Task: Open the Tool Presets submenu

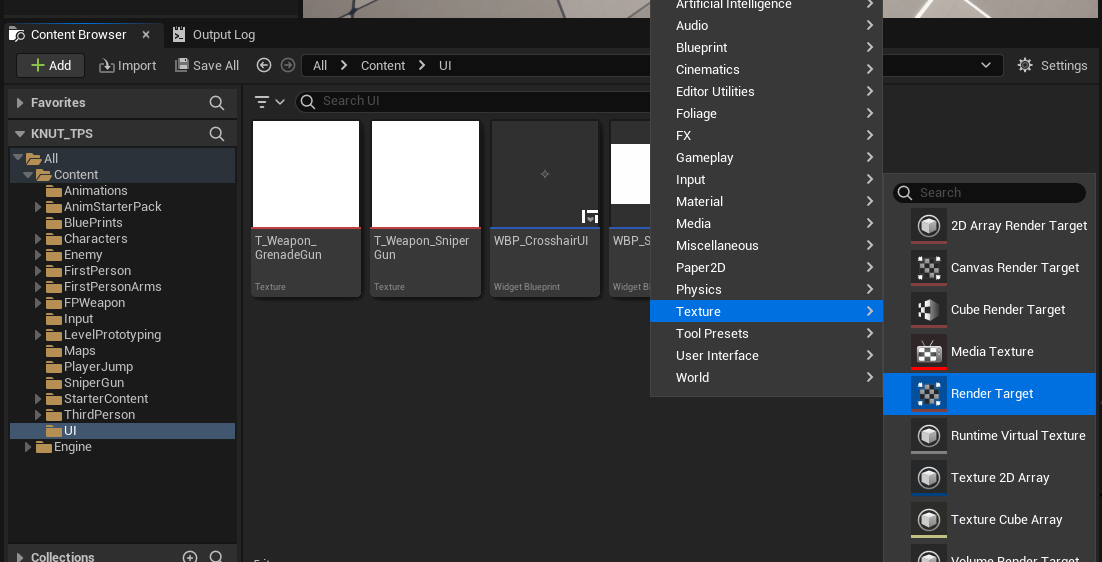Action: pyautogui.click(x=766, y=334)
